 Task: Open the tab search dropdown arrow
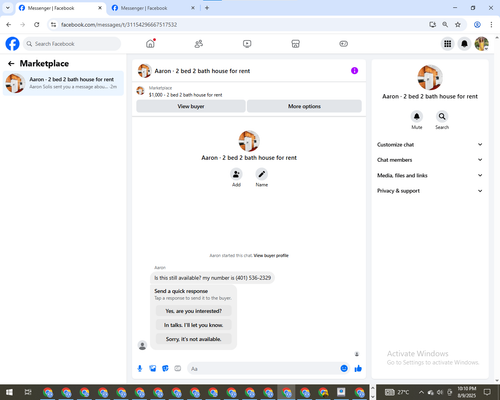click(x=8, y=8)
